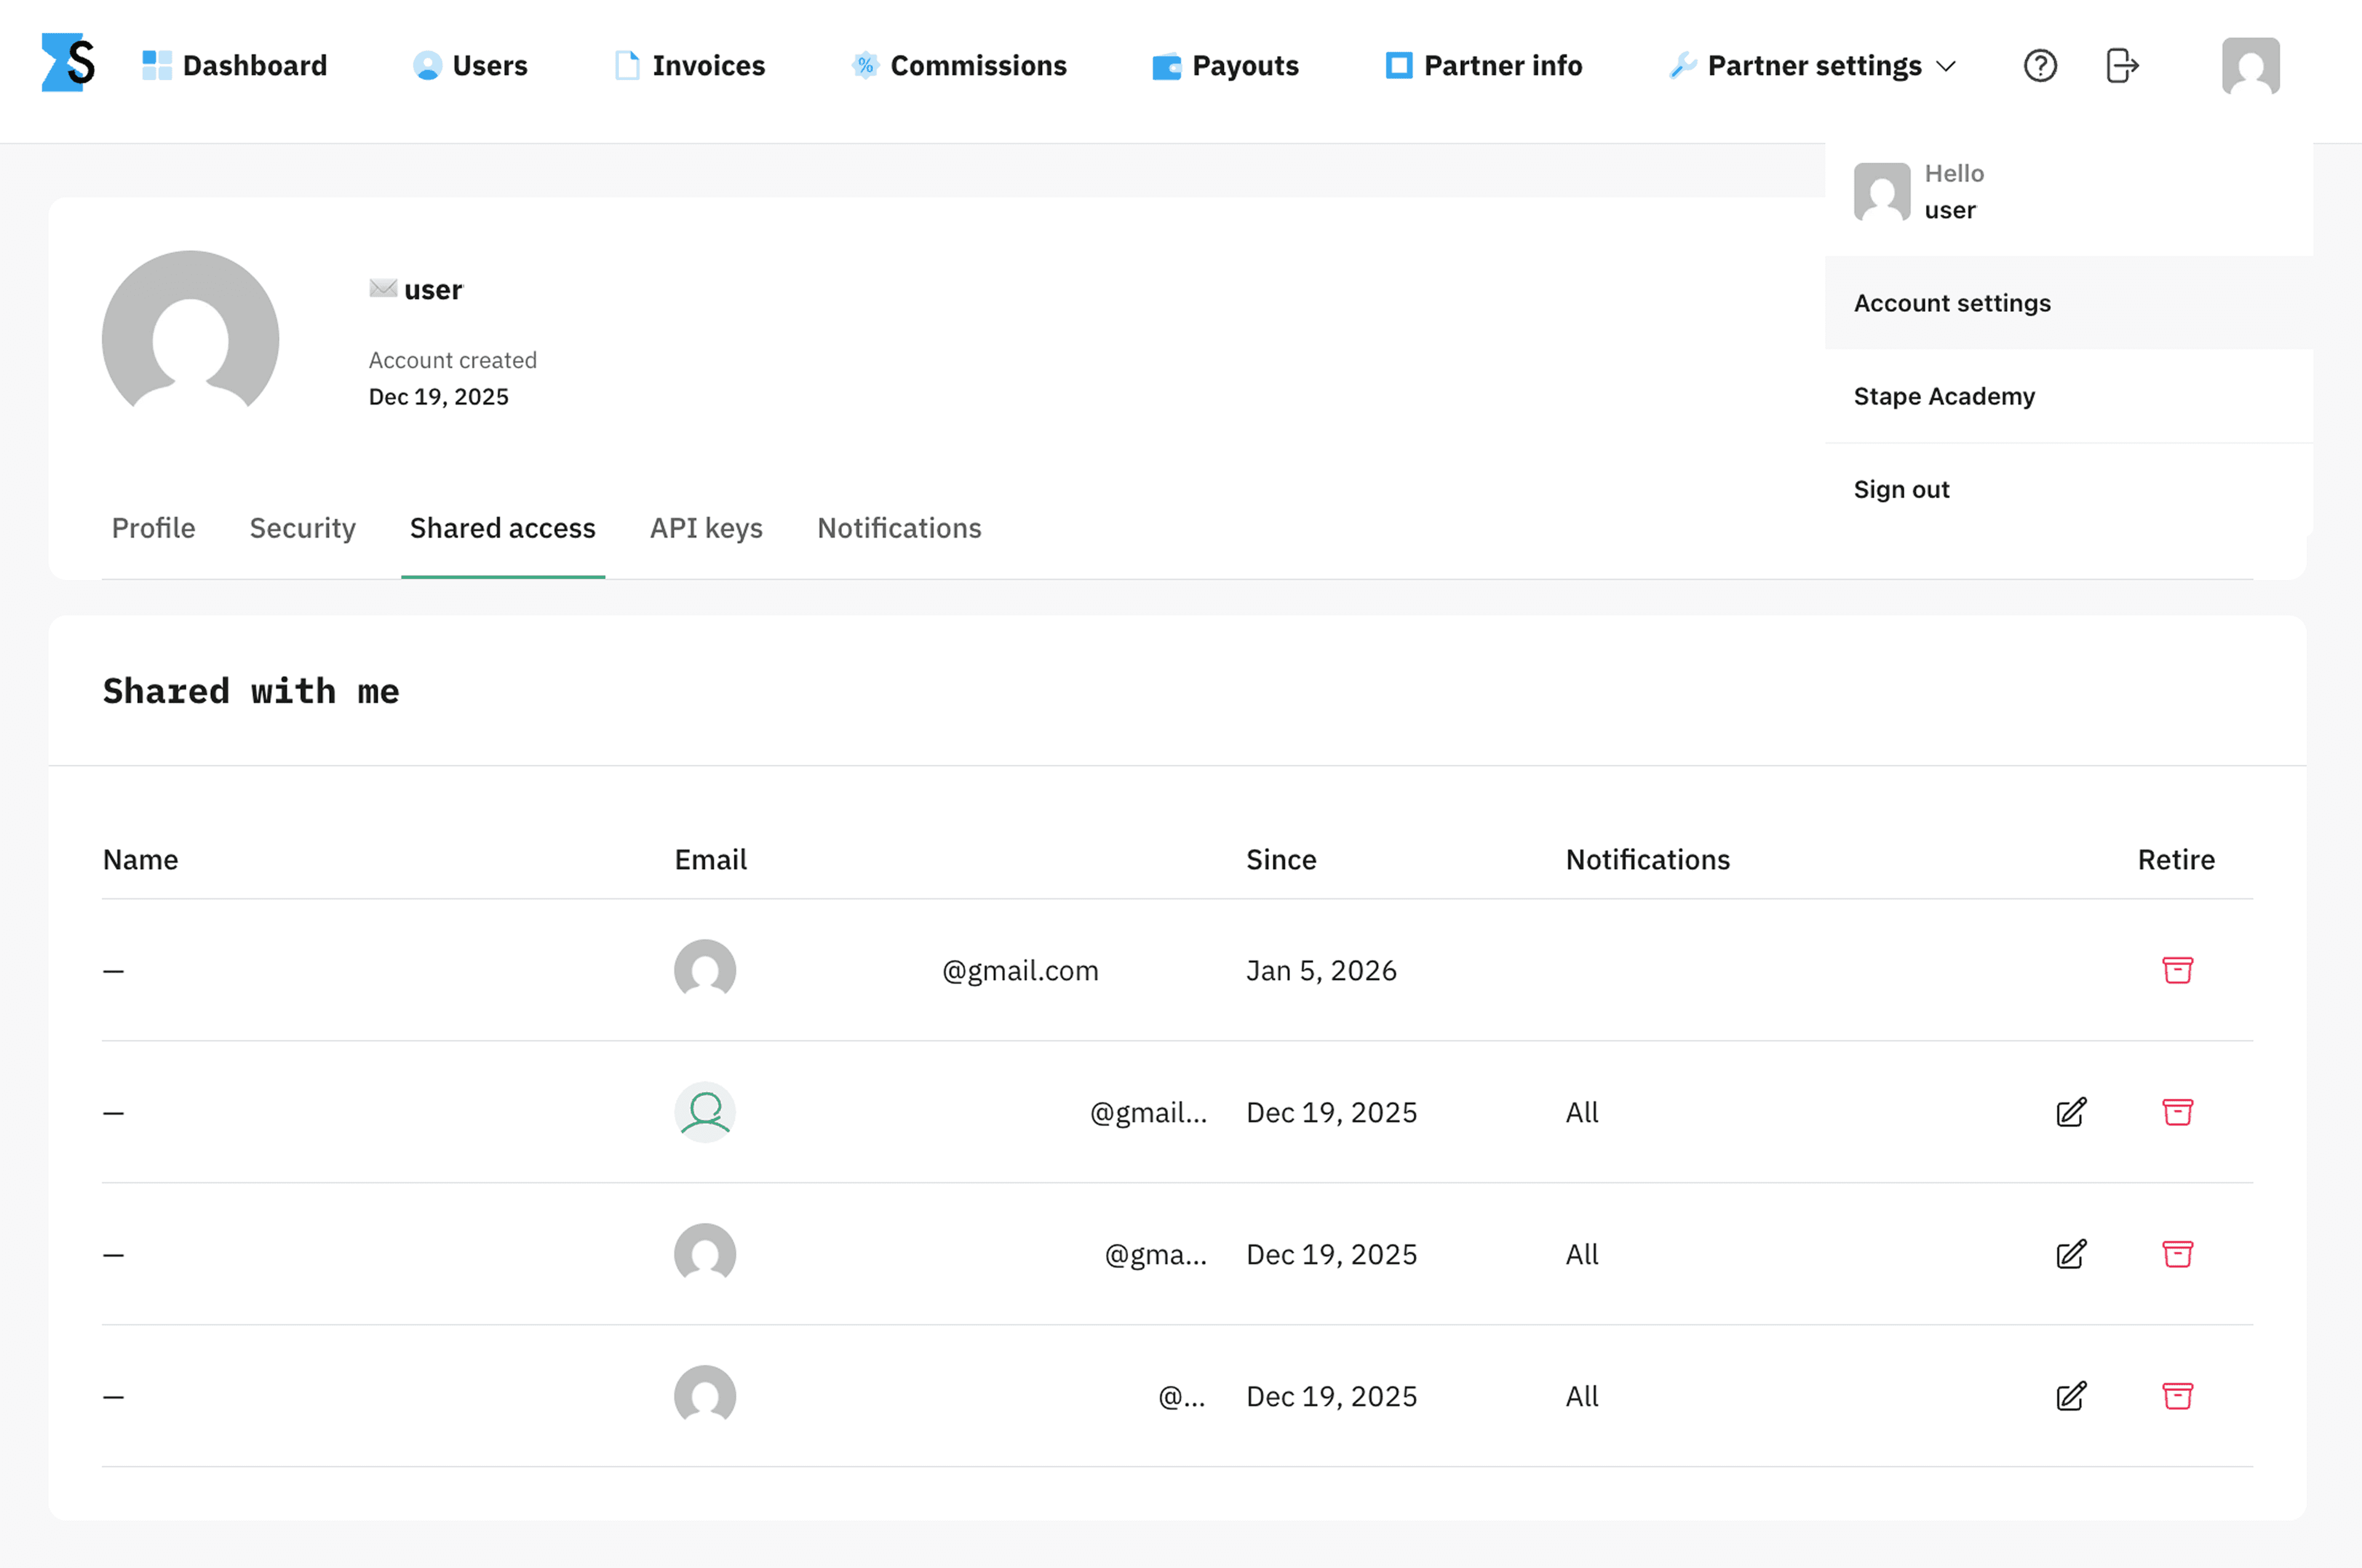Click Sign out in the dropdown menu
The image size is (2362, 1568).
point(1900,489)
